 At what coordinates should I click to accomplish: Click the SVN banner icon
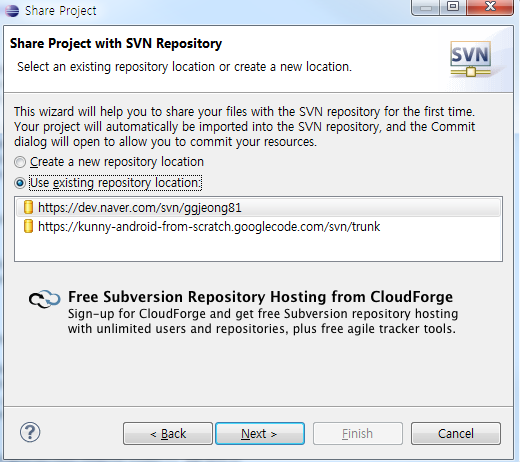[x=471, y=59]
